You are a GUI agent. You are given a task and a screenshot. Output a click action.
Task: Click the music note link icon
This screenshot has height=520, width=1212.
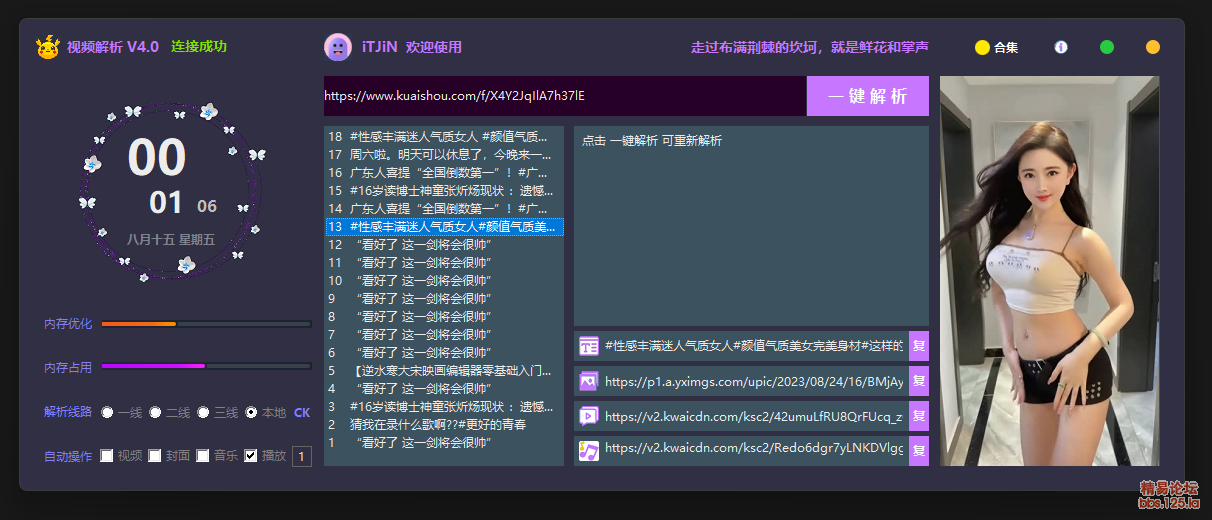tap(589, 451)
